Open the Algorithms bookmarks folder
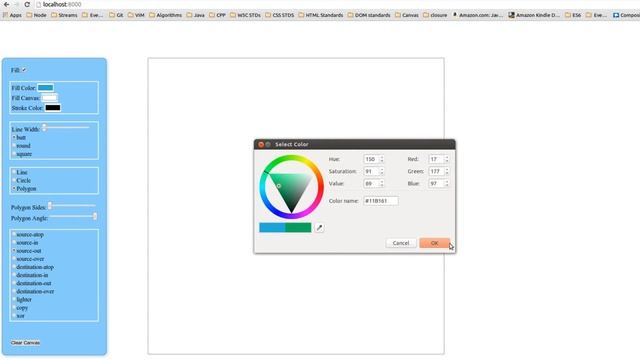The height and width of the screenshot is (360, 640). coord(165,15)
